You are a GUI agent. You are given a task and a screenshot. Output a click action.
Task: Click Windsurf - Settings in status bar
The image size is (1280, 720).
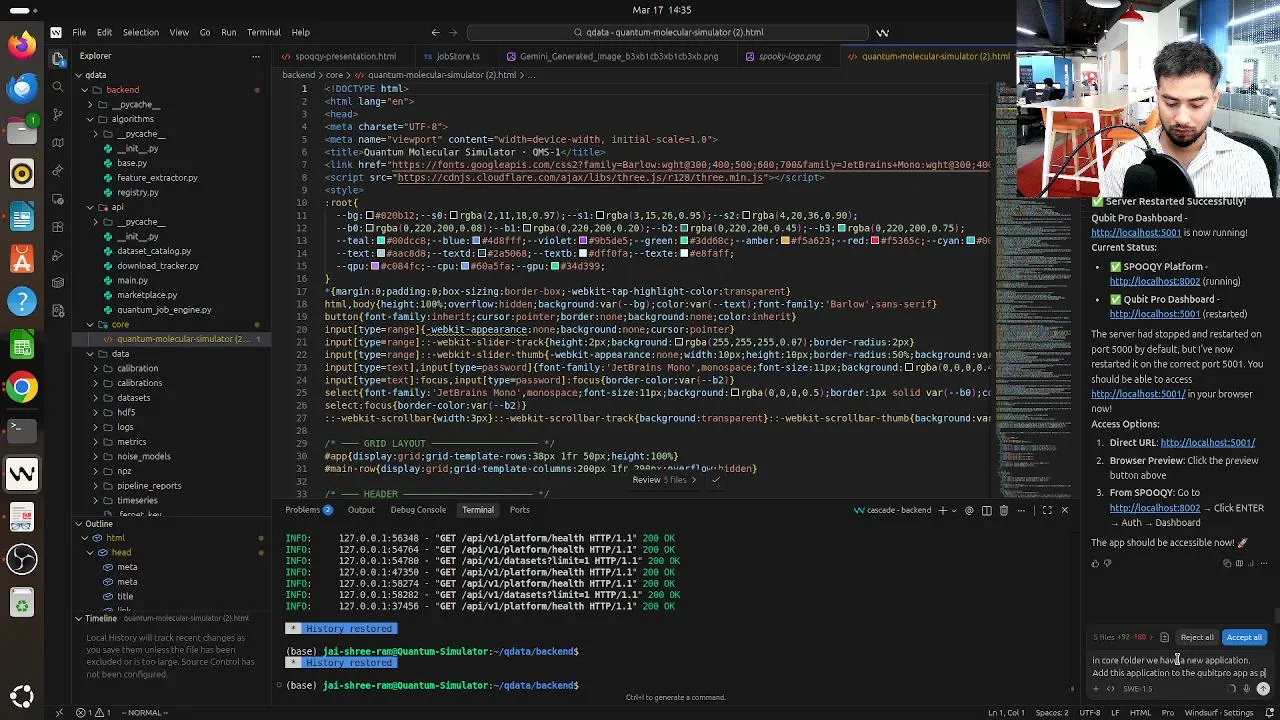1220,712
